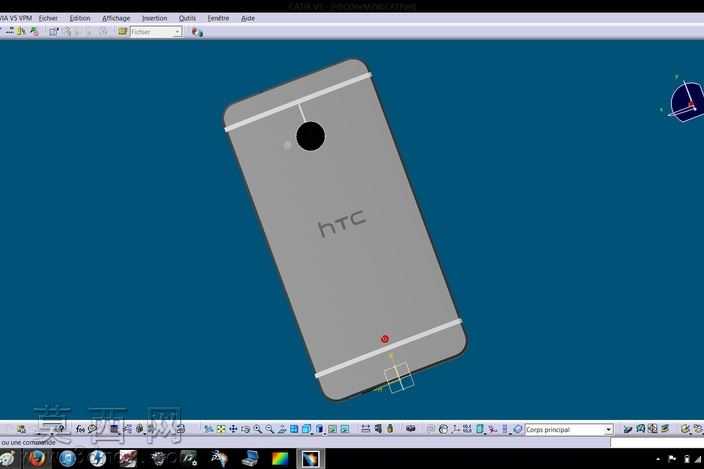The width and height of the screenshot is (704, 469).
Task: Select the Fit All In view icon
Action: pos(221,429)
